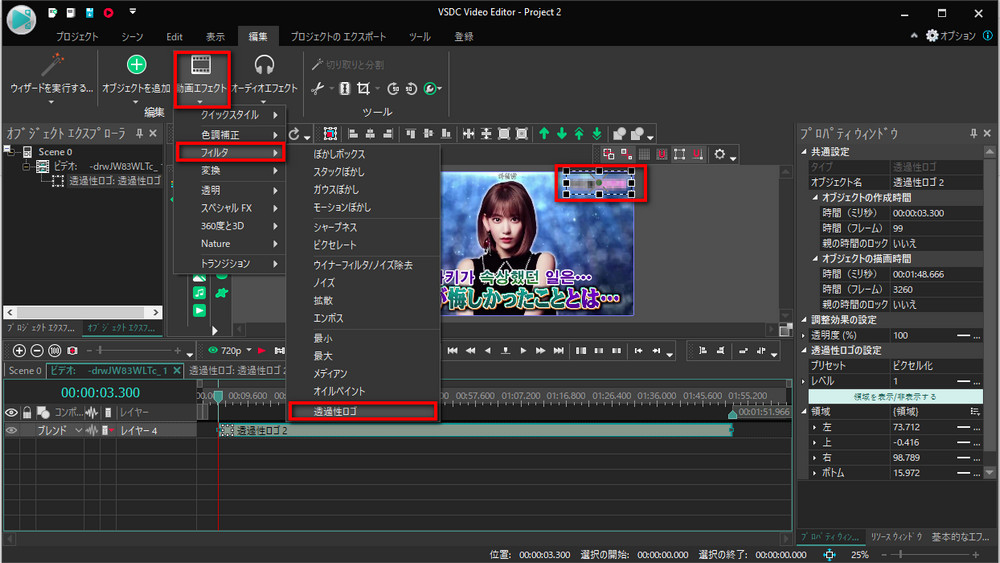Open the ブレンド blend mode dropdown
1000x563 pixels.
pos(58,430)
